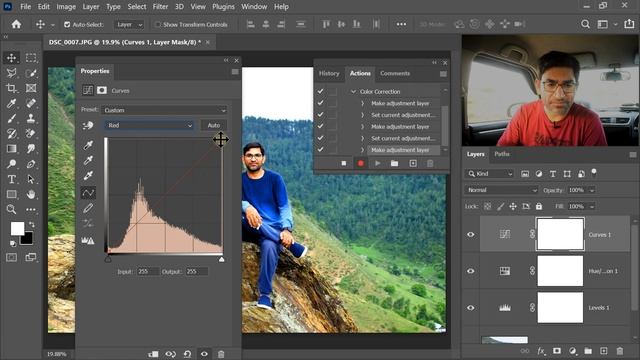The height and width of the screenshot is (360, 640).
Task: Click the fx layer style icon
Action: (x=541, y=351)
